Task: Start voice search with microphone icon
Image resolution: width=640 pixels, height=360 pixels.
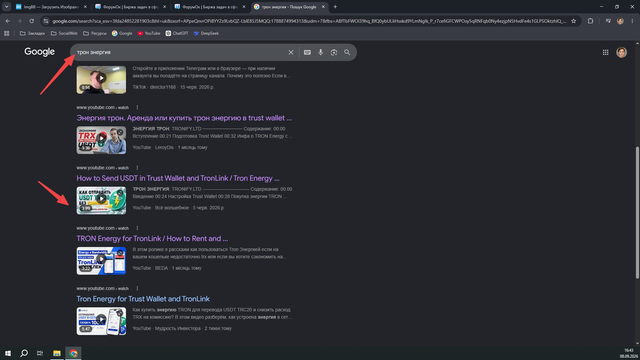Action: tap(320, 52)
